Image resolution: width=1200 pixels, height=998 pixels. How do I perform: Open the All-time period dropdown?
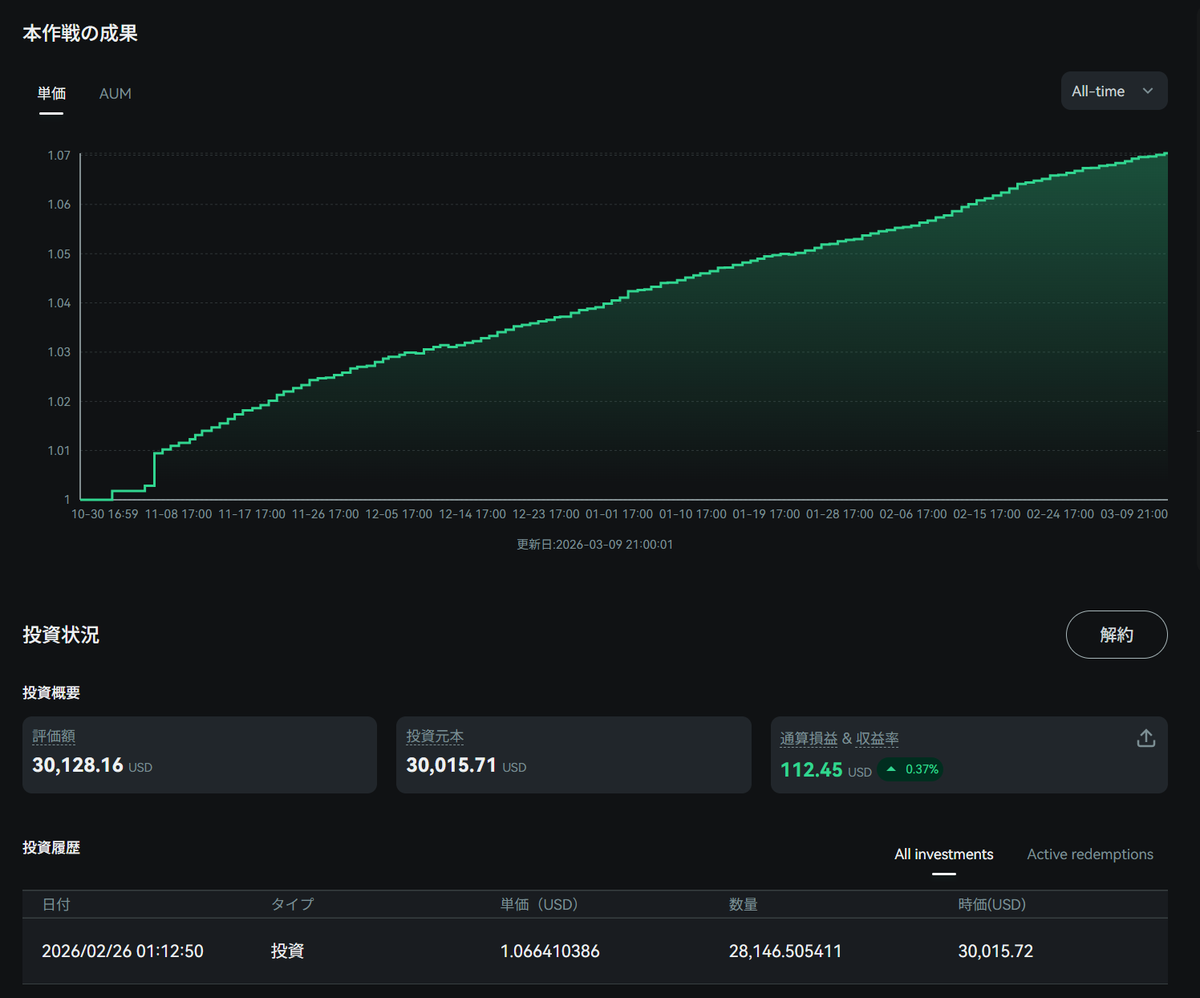[1114, 91]
